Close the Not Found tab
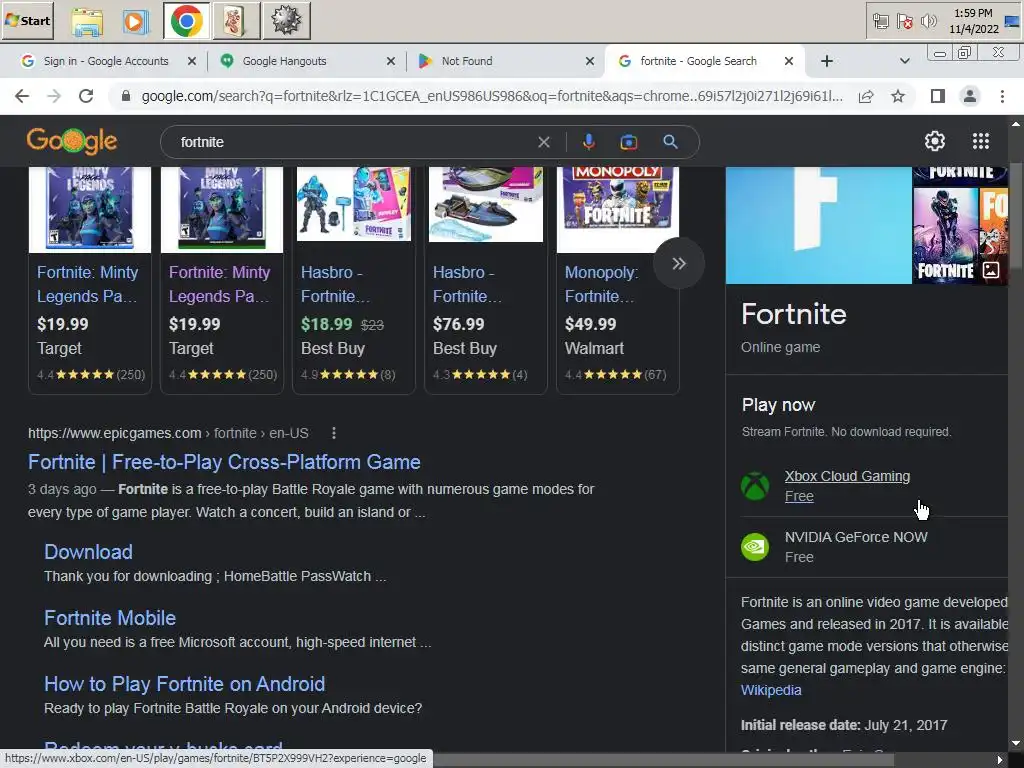 point(590,61)
